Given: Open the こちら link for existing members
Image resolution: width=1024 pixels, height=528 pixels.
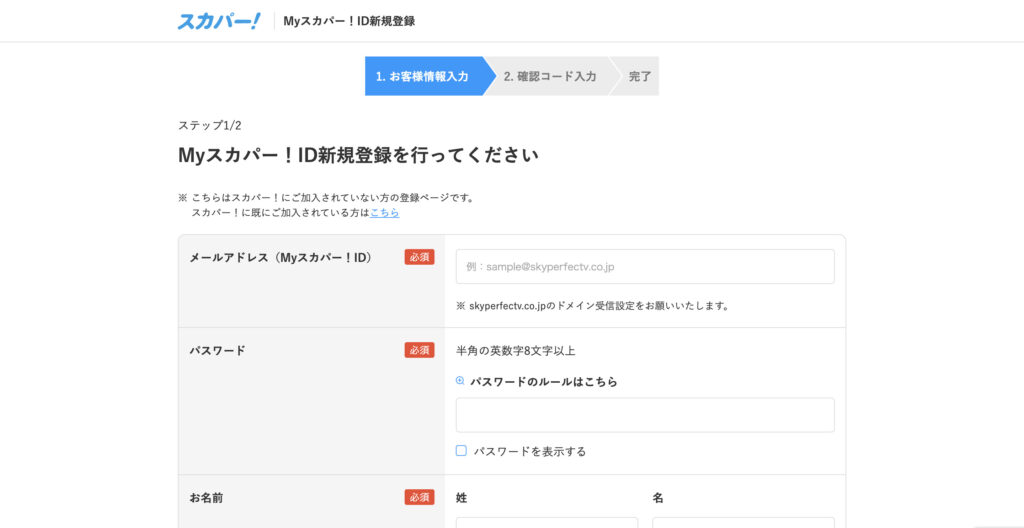Looking at the screenshot, I should (x=385, y=213).
